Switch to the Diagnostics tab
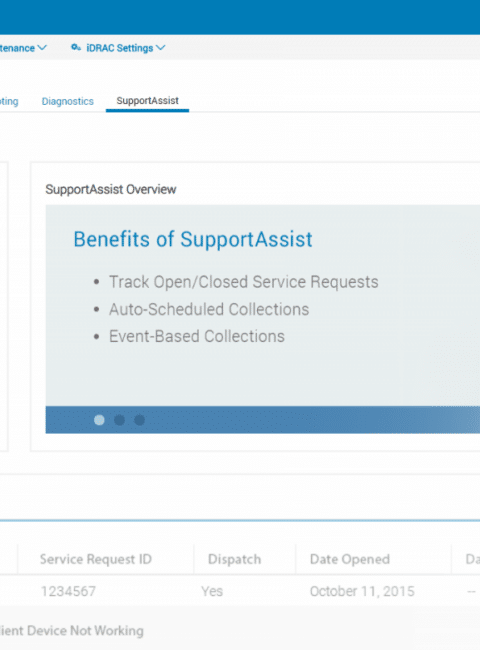The width and height of the screenshot is (480, 650). point(68,101)
